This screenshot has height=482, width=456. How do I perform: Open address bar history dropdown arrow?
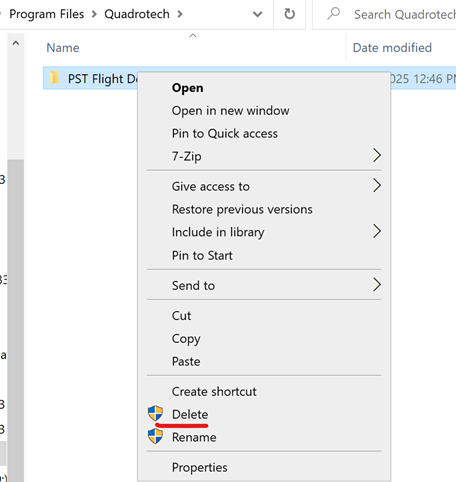click(x=257, y=14)
